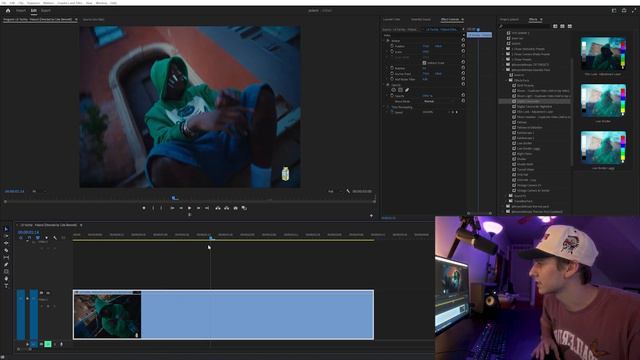This screenshot has width=640, height=360.
Task: Toggle the green audio track button
Action: click(48, 344)
